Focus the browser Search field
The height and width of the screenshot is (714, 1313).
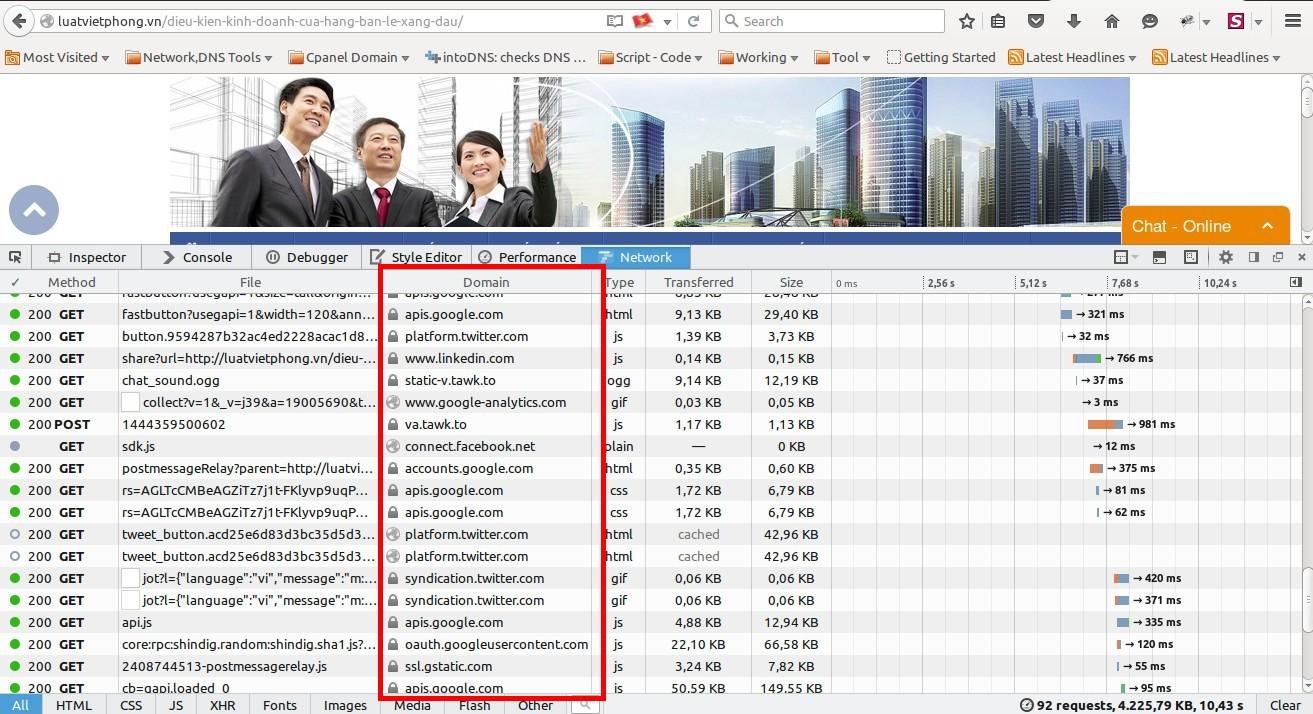coord(831,21)
